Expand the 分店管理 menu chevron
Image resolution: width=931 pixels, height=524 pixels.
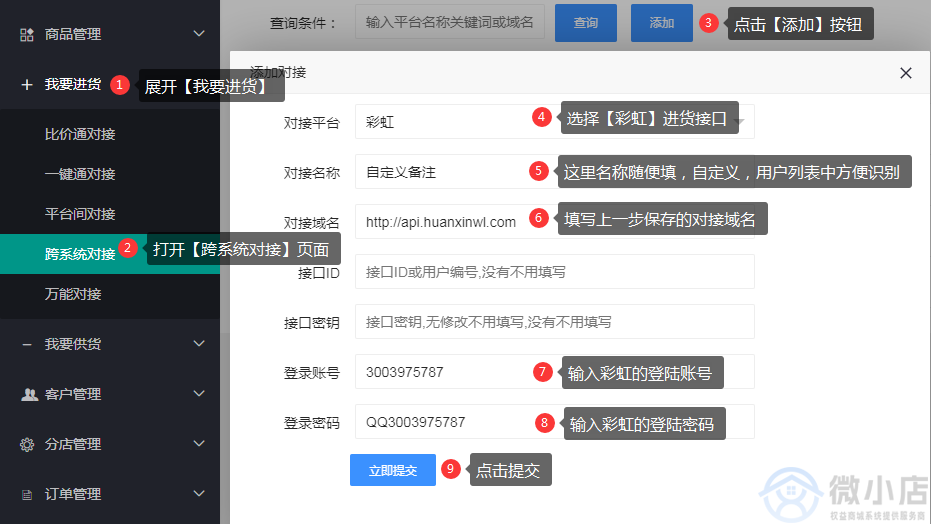point(200,443)
